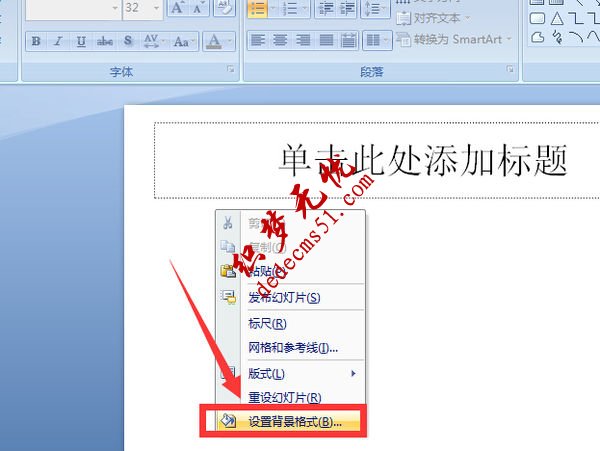Click the bullet list button

click(256, 9)
